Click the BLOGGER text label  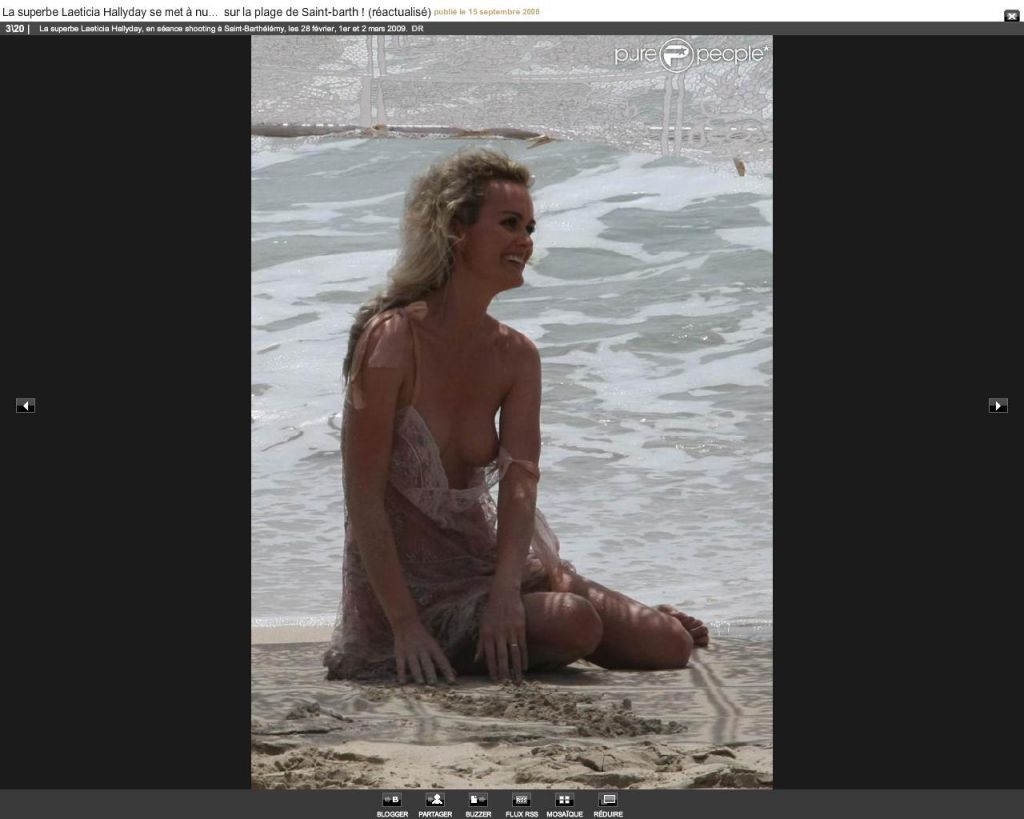pos(392,814)
